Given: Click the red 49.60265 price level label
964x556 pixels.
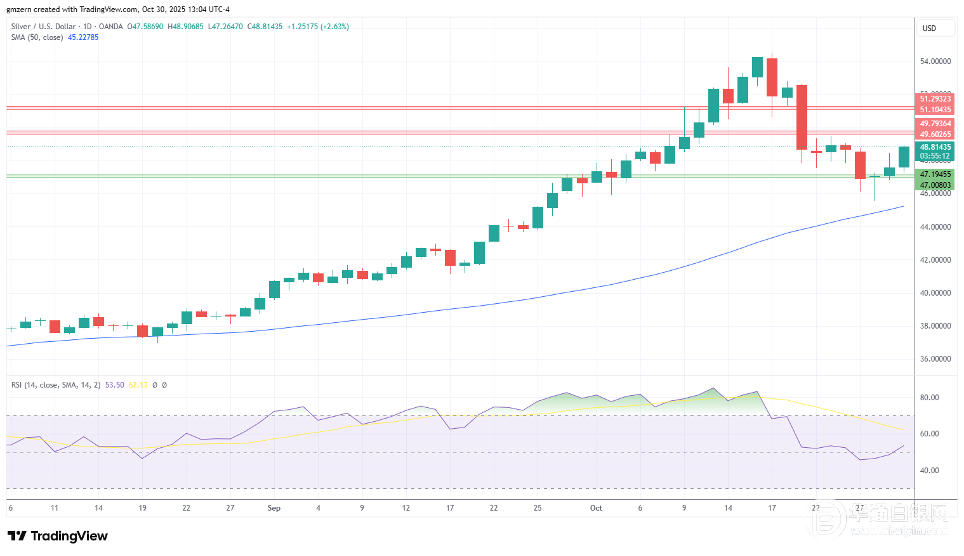Looking at the screenshot, I should (x=935, y=134).
